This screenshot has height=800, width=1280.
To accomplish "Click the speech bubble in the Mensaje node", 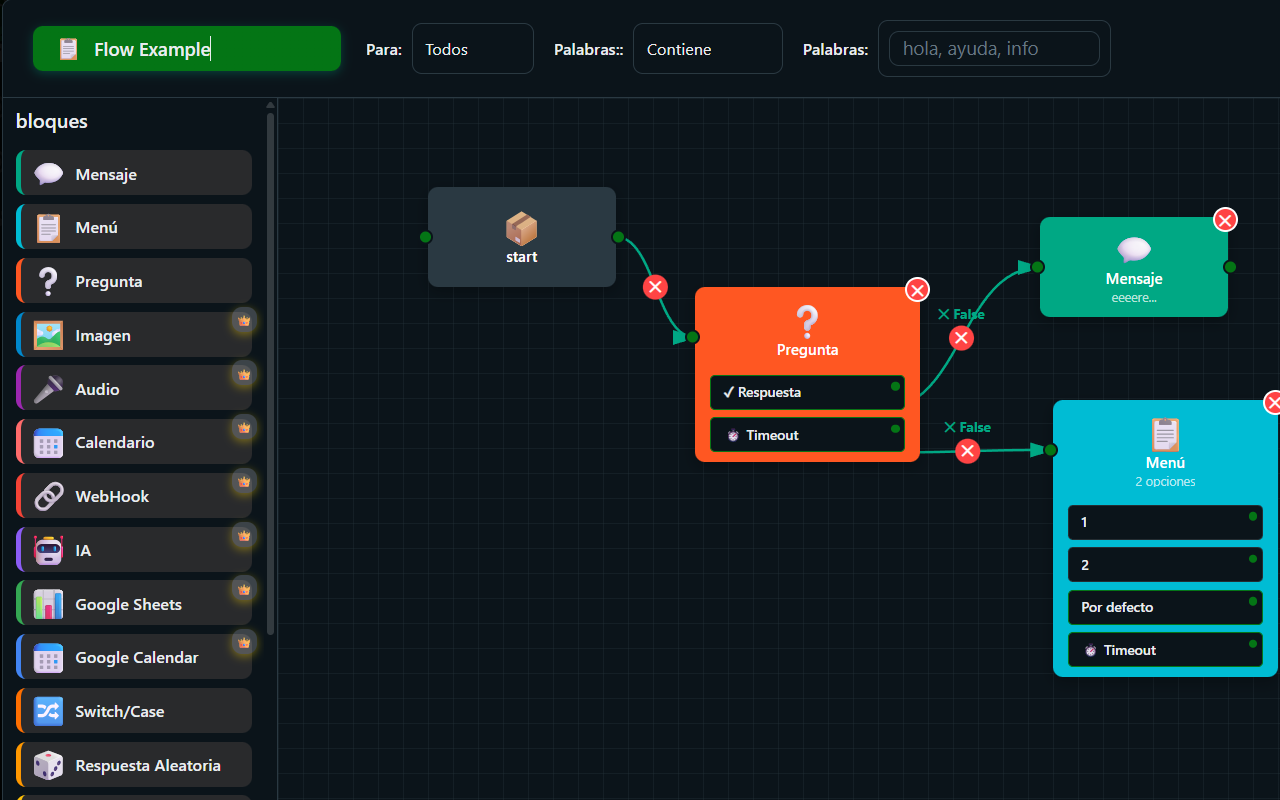I will [x=1134, y=250].
